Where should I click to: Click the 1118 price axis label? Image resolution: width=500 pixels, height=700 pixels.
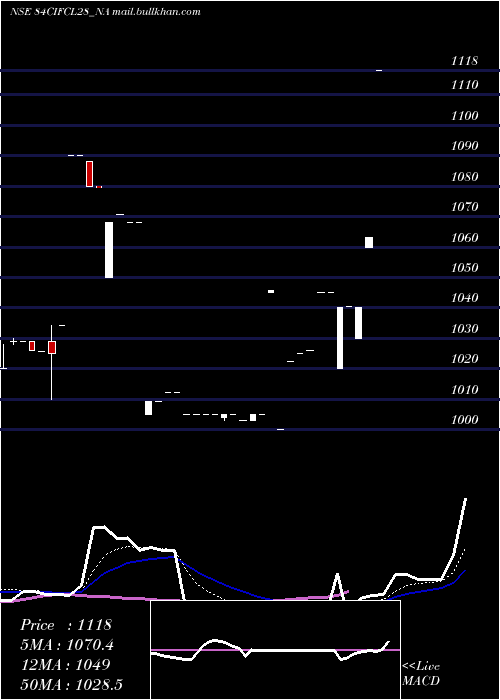464,61
